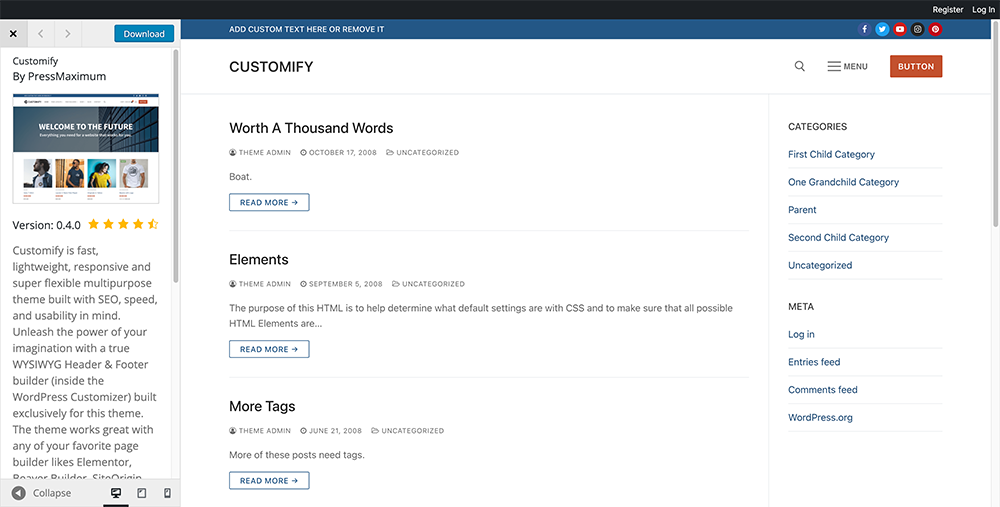Click the CUSTOMIFY site title
Image resolution: width=1000 pixels, height=507 pixels.
point(271,67)
